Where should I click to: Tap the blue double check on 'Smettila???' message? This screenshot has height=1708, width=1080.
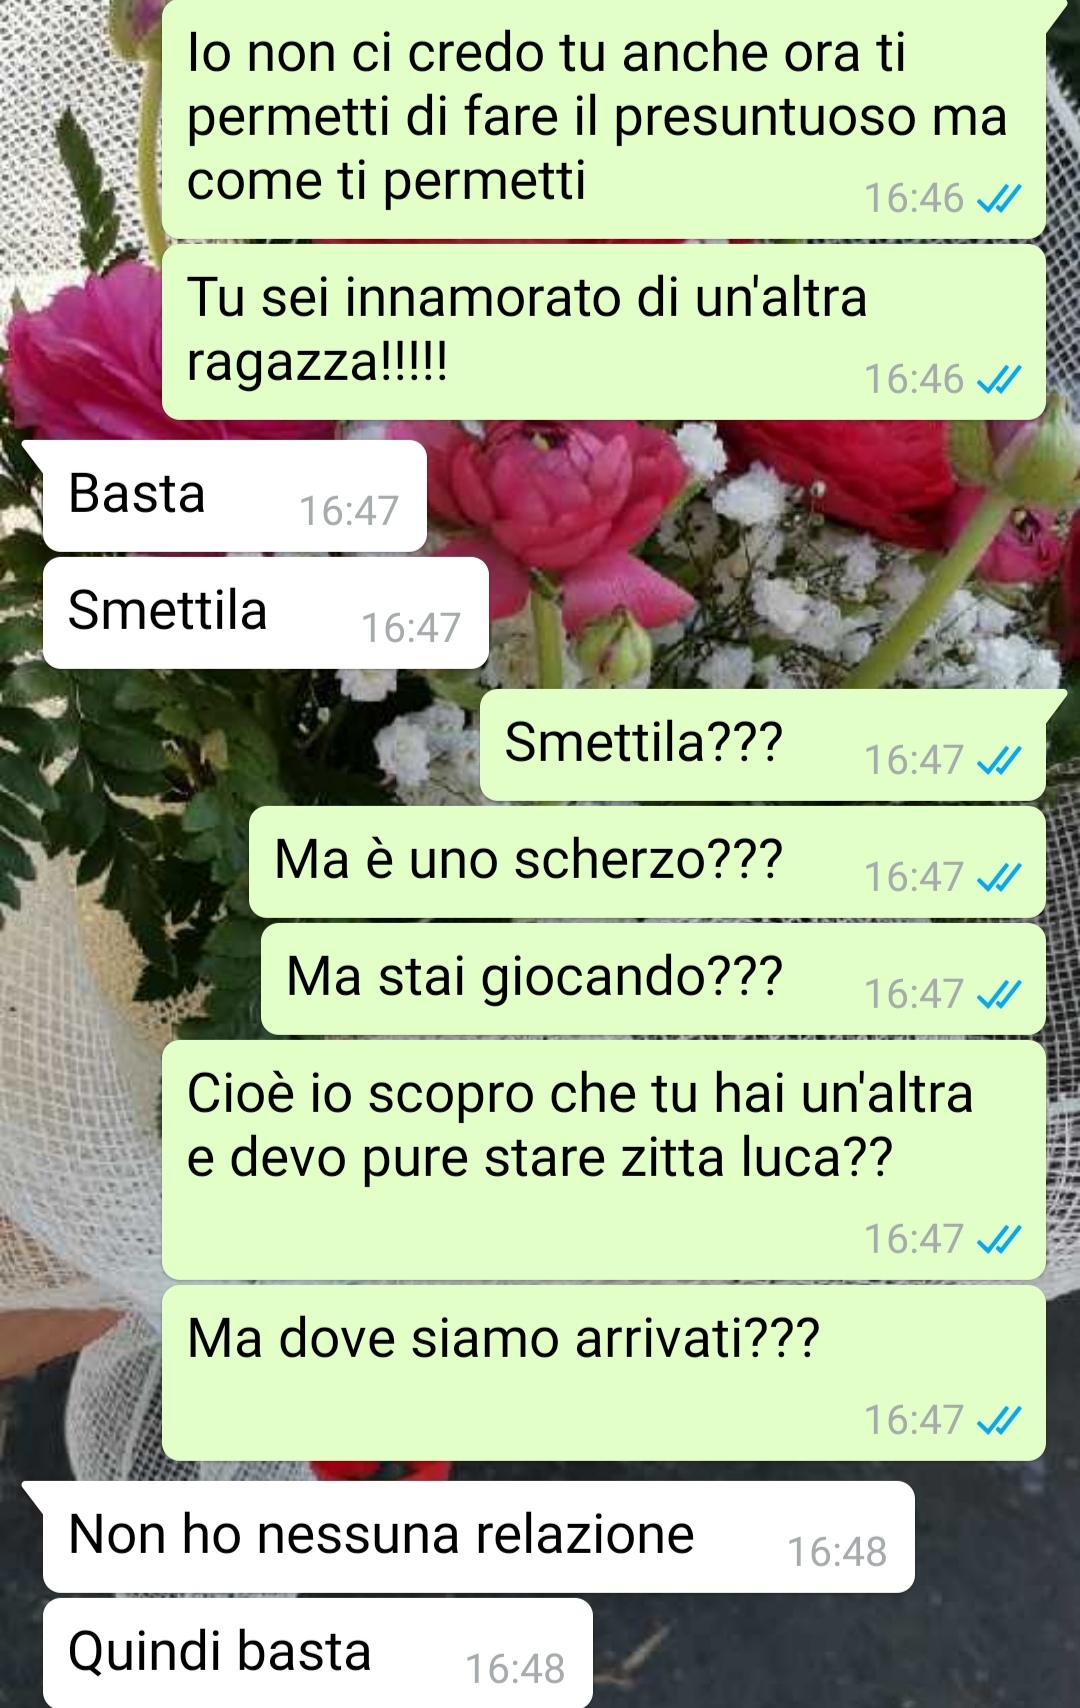pos(998,760)
